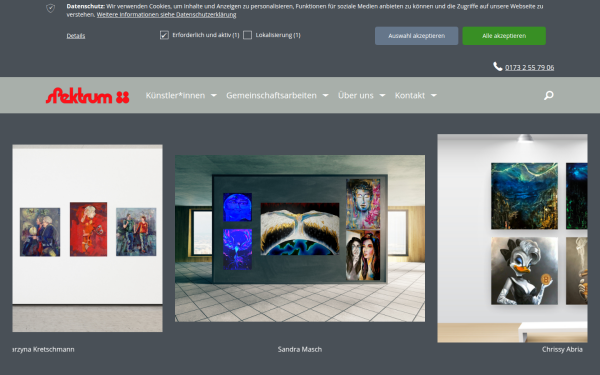Click the Kretschmann artist caption
This screenshot has width=600, height=375.
tap(43, 349)
